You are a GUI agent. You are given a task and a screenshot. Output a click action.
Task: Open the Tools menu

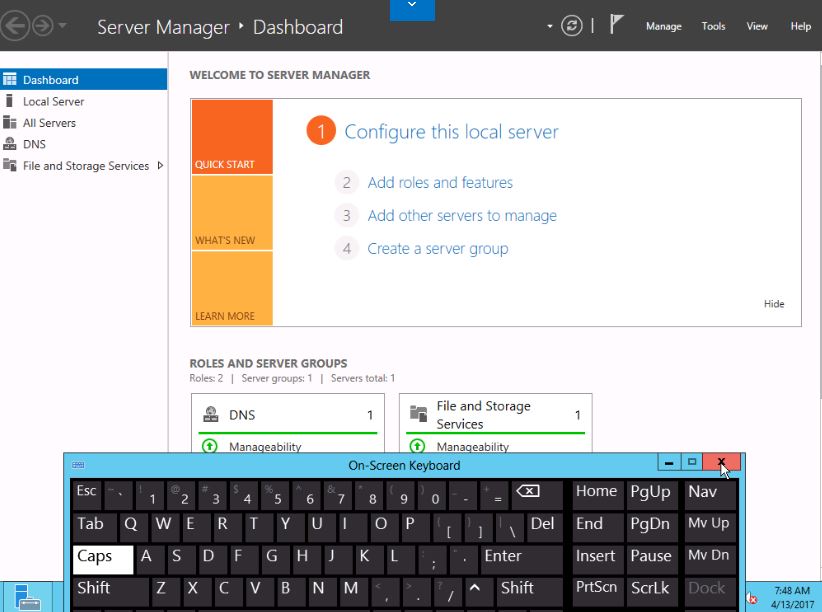(713, 27)
